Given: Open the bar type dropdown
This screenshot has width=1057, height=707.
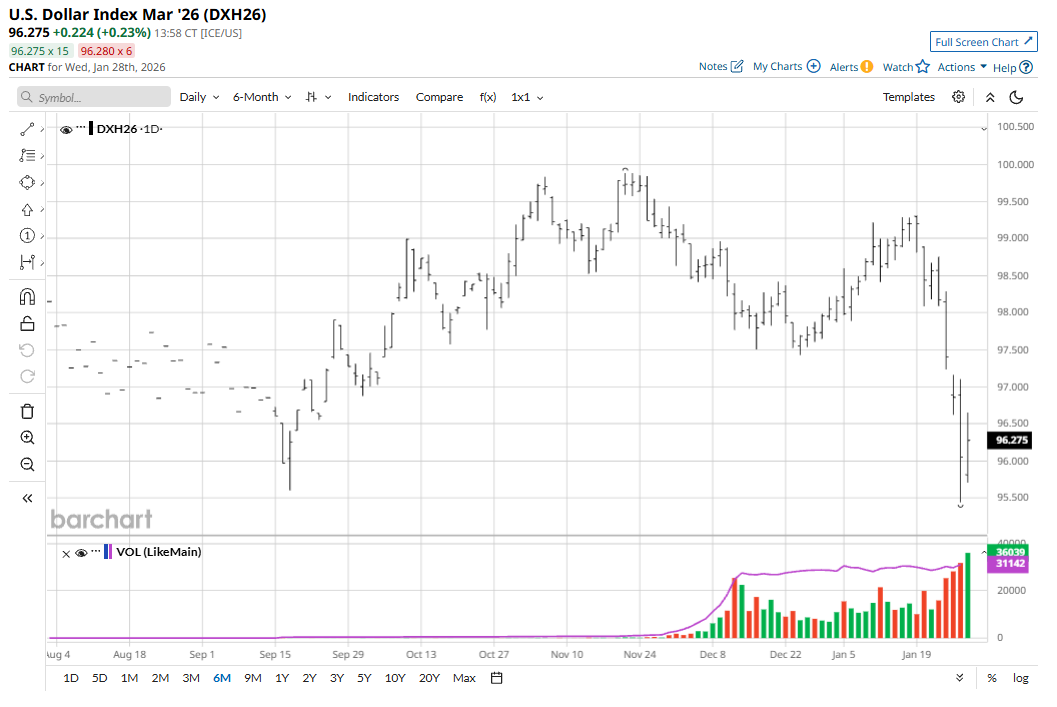Looking at the screenshot, I should [x=318, y=97].
